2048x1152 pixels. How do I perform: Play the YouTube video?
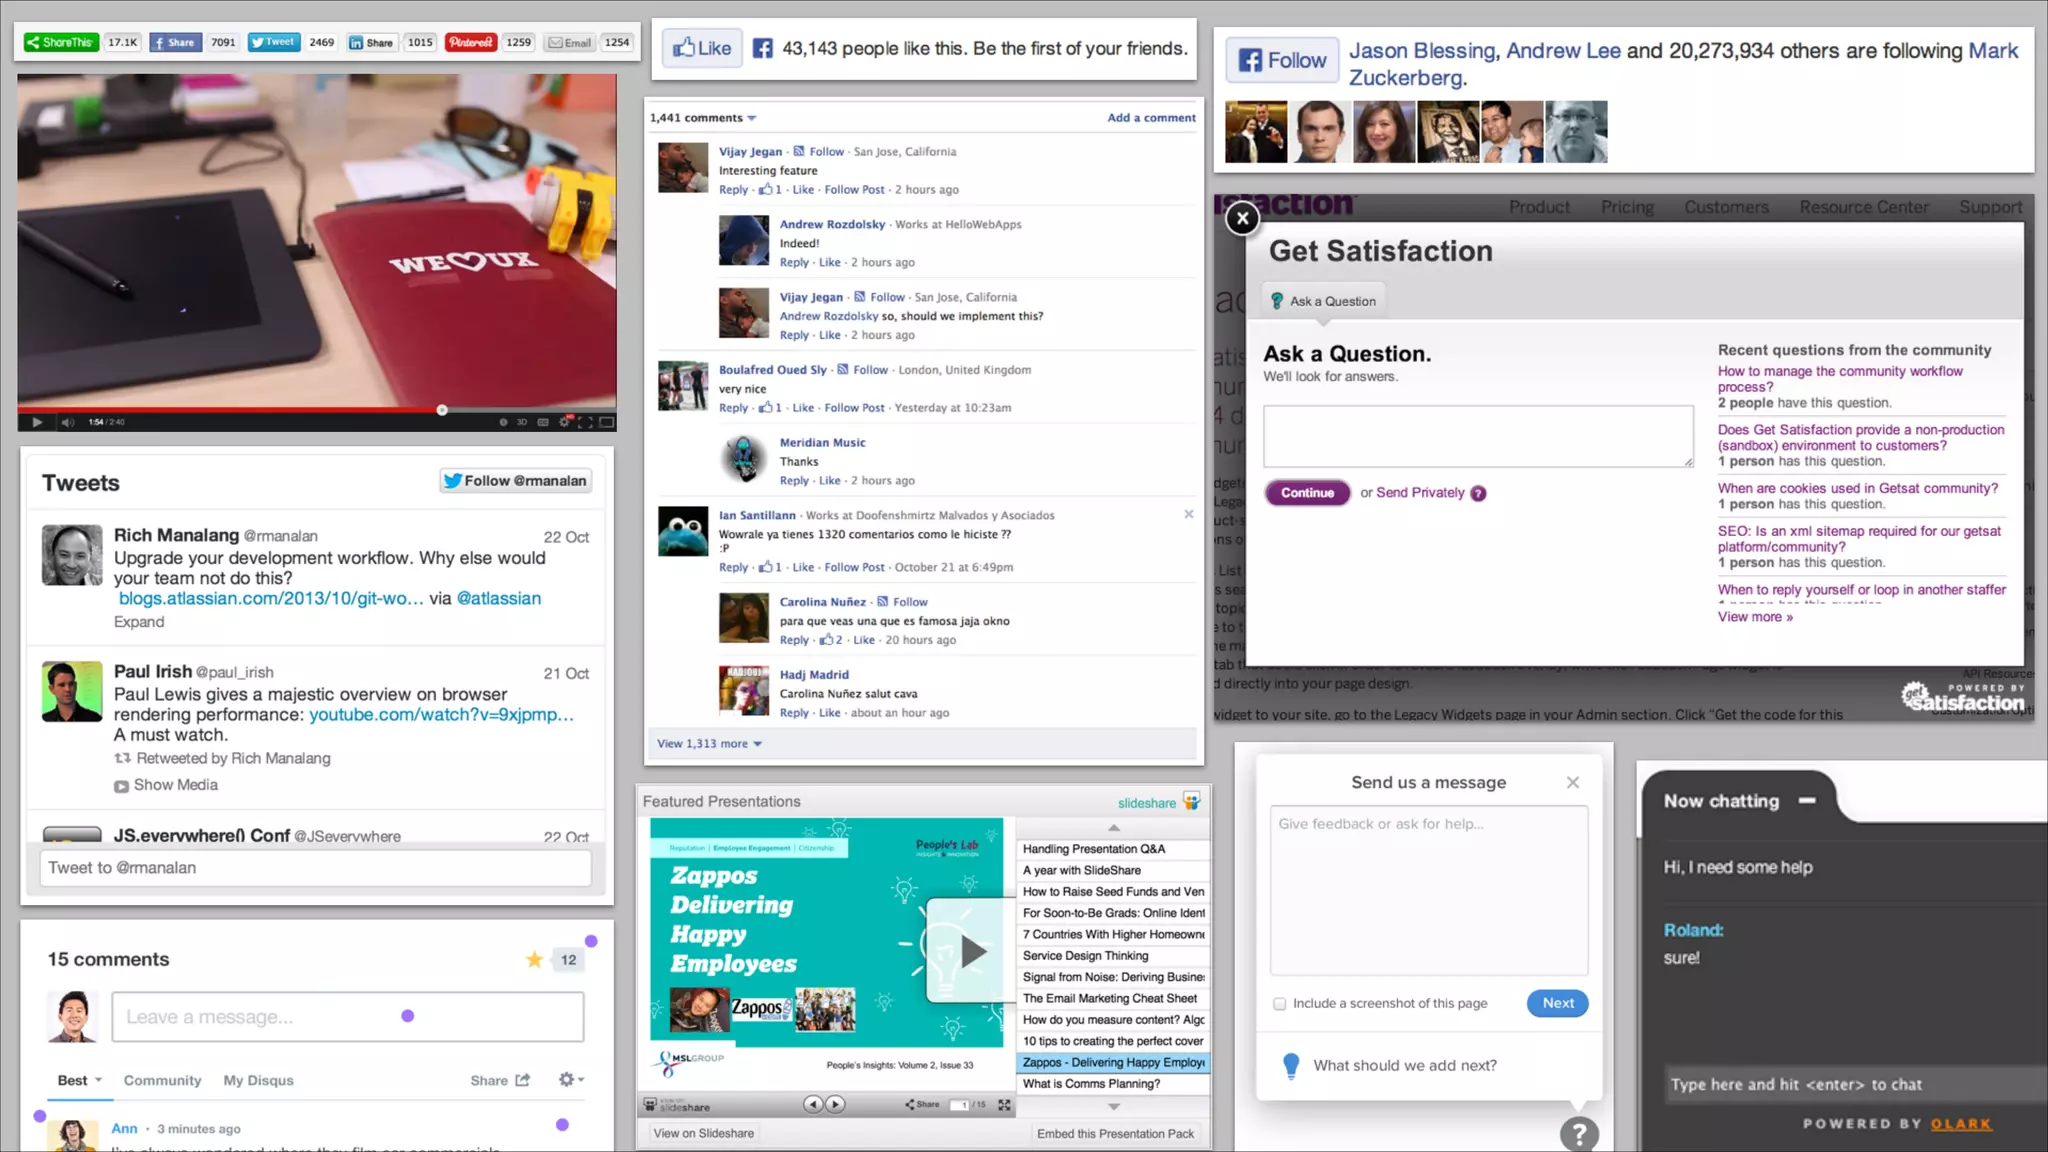pyautogui.click(x=37, y=422)
